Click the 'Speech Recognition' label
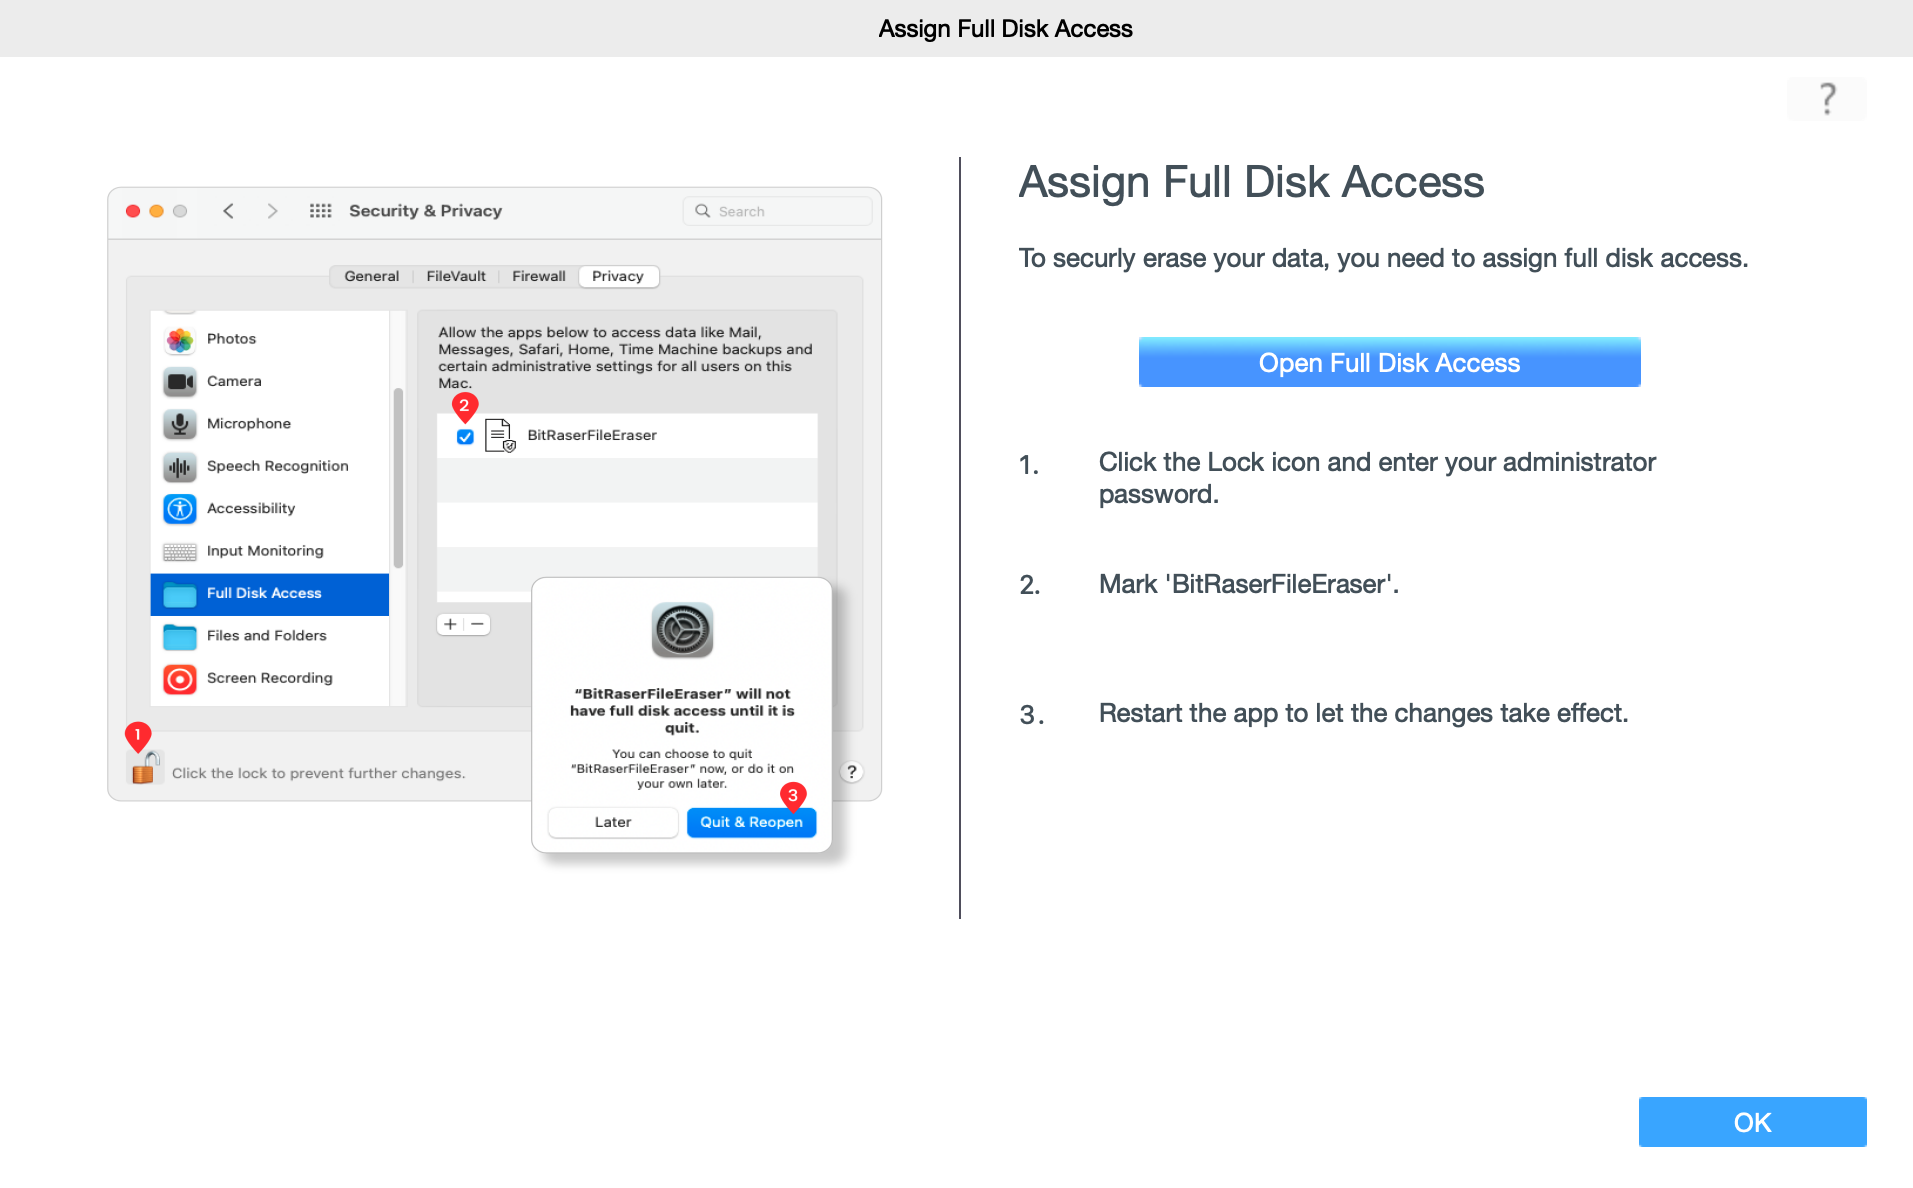Screen dimensions: 1913x1188 (277, 466)
